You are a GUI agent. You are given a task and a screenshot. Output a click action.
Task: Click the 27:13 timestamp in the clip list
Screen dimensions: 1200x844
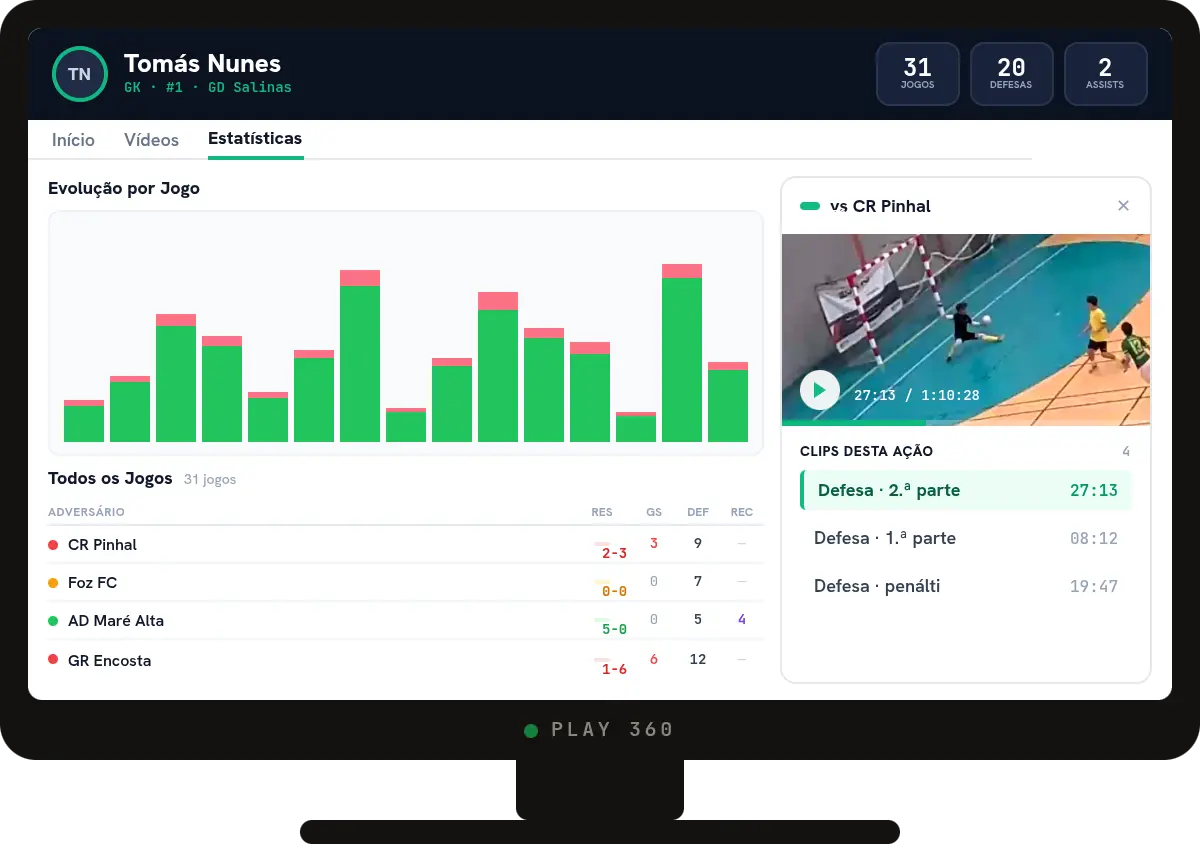[x=1094, y=490]
